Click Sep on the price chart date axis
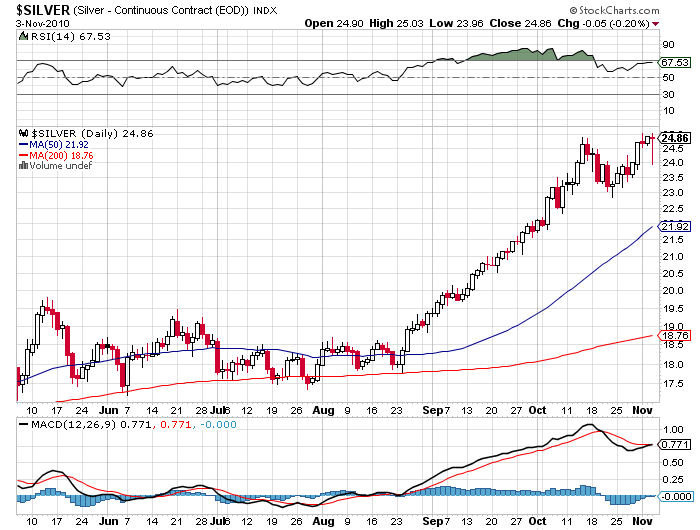 [x=432, y=410]
